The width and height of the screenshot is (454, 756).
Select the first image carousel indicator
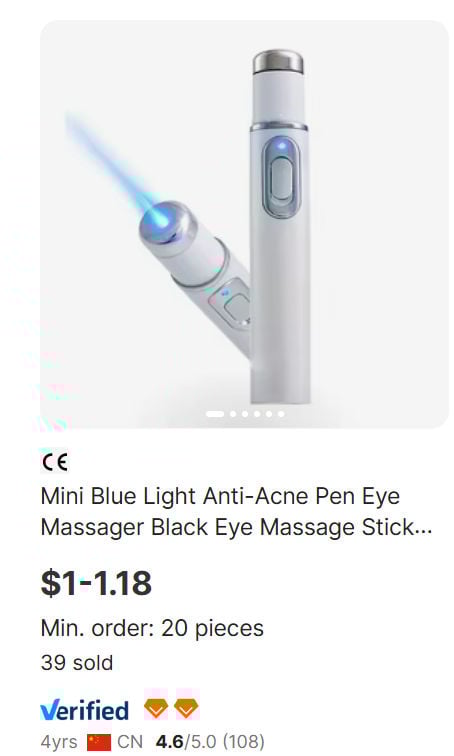pos(214,414)
